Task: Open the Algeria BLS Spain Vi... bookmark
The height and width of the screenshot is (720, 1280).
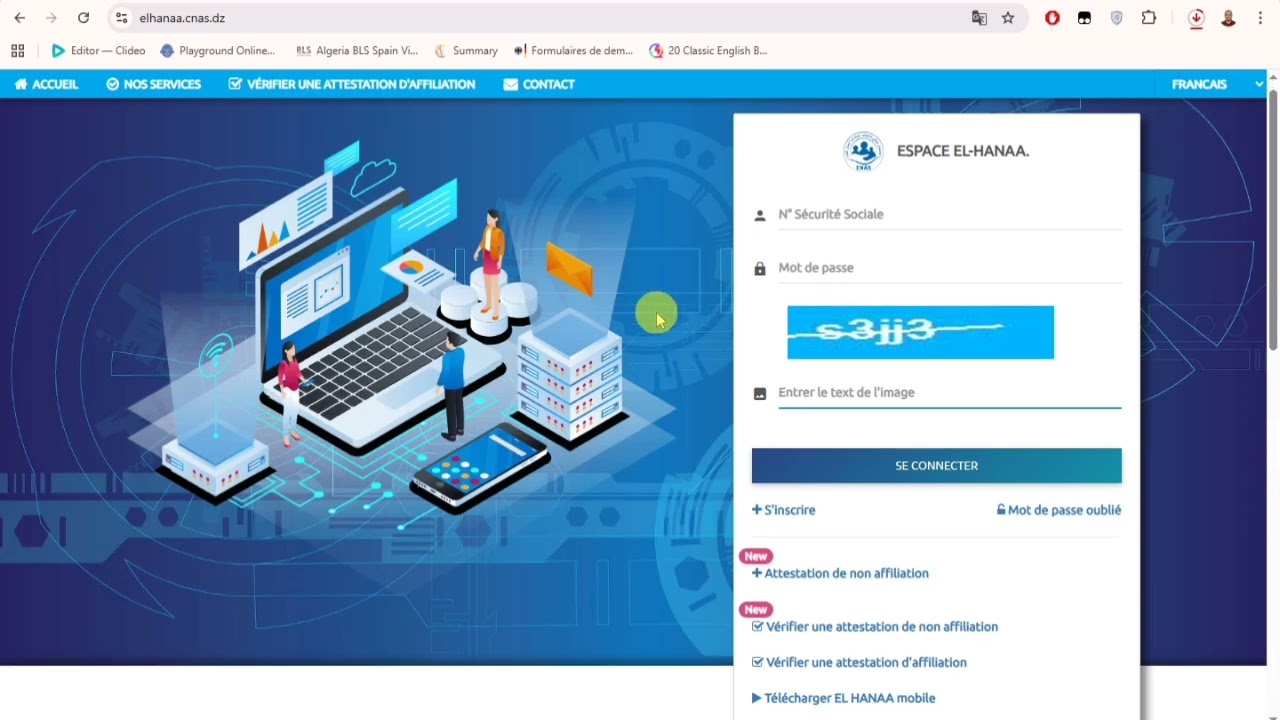Action: click(x=357, y=51)
